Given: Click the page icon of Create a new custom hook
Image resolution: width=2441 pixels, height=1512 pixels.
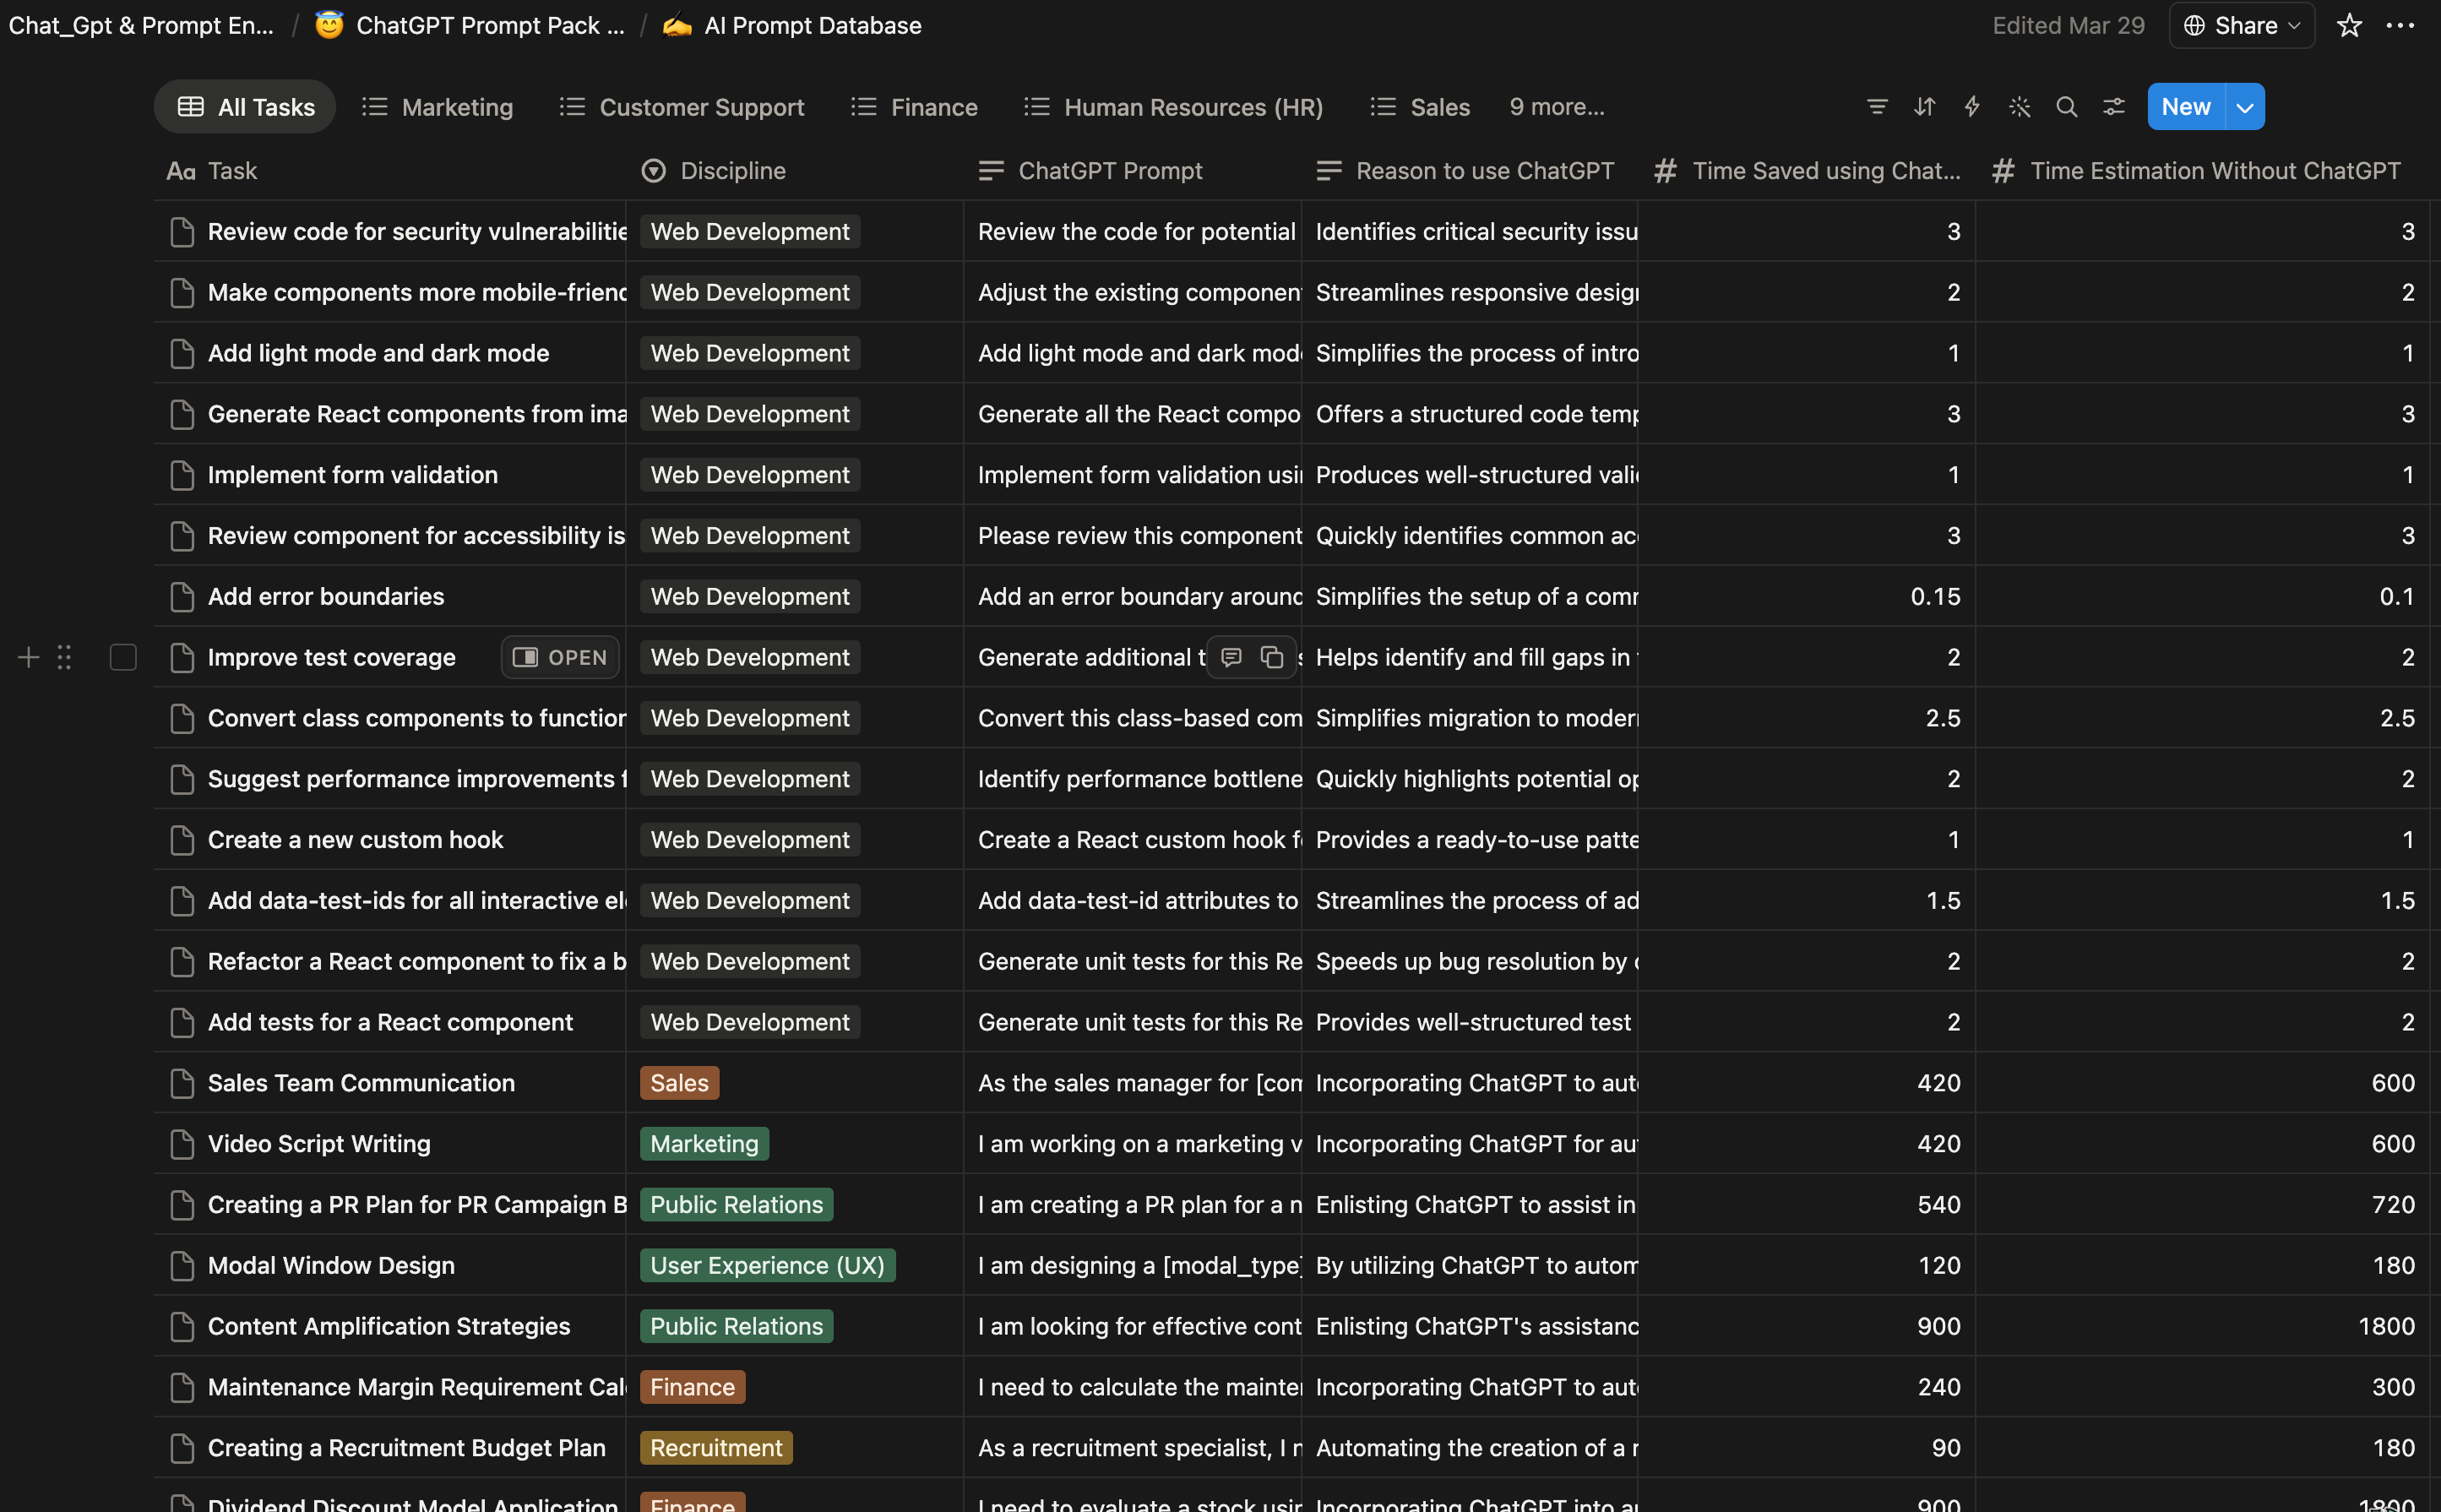Looking at the screenshot, I should coord(182,840).
